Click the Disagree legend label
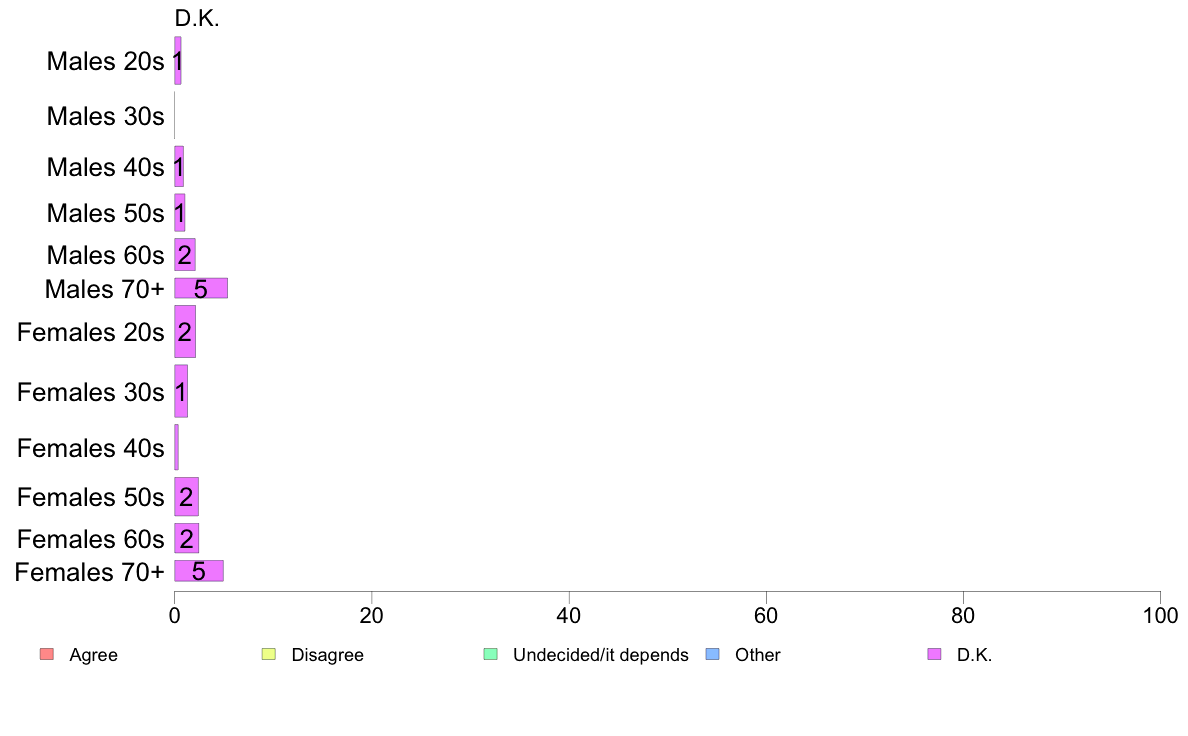This screenshot has height=736, width=1188. click(x=327, y=655)
